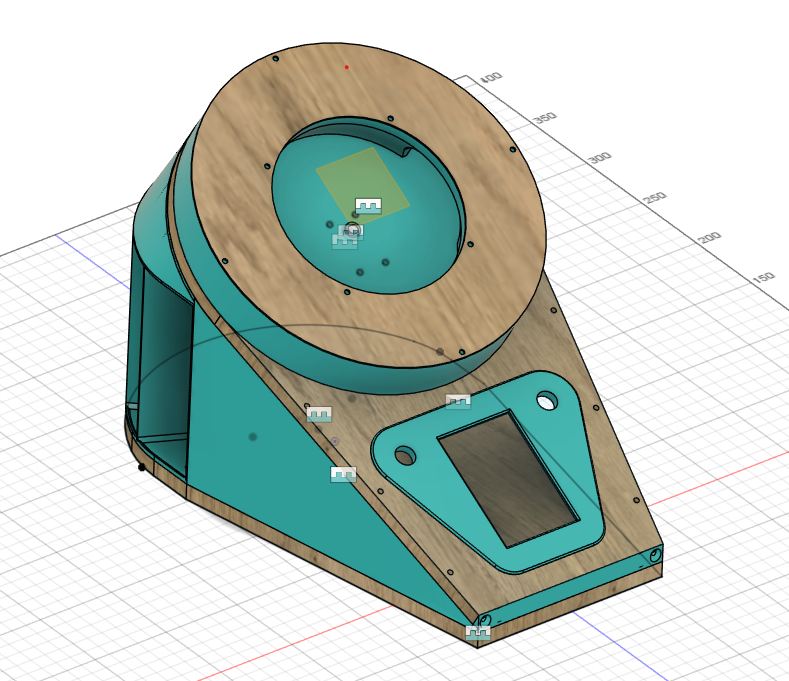
Task: Click the grid label 150
Action: coord(763,277)
